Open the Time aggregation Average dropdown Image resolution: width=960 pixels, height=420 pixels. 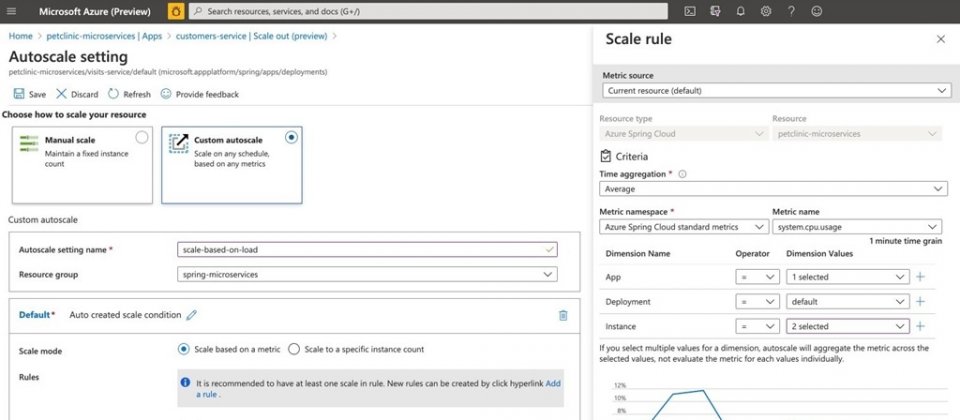click(x=773, y=189)
